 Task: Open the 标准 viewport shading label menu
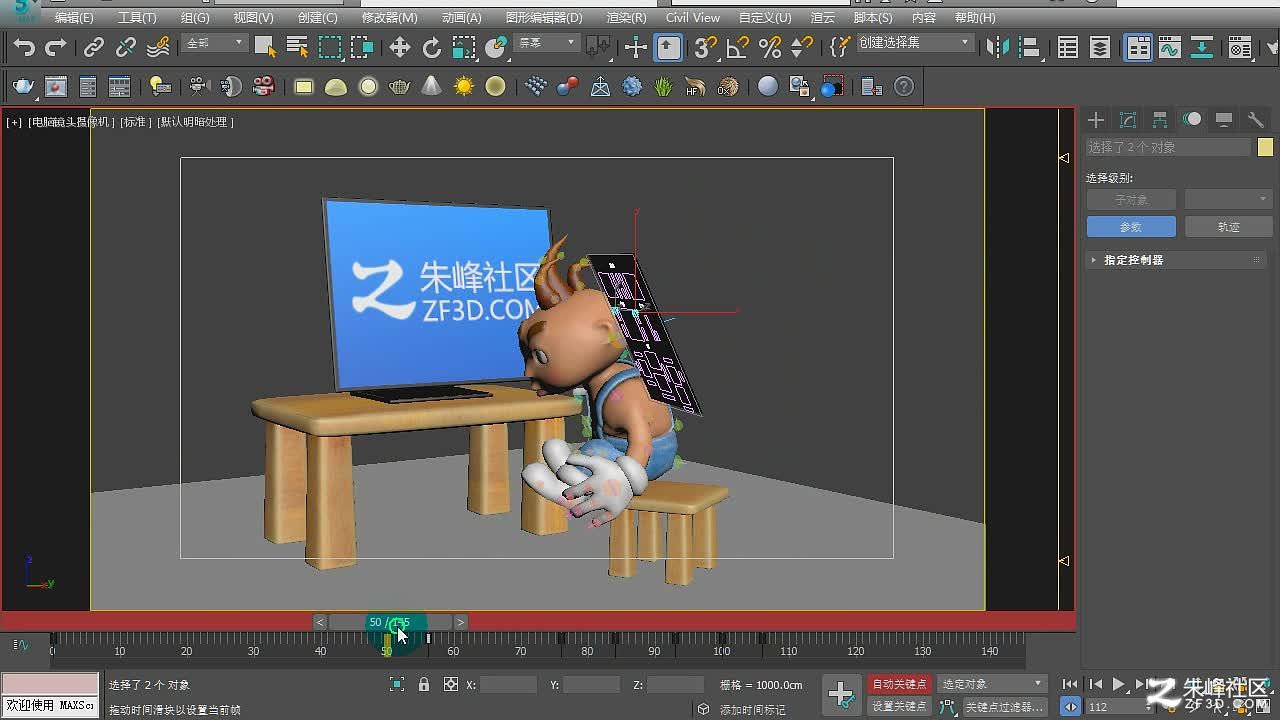click(135, 122)
